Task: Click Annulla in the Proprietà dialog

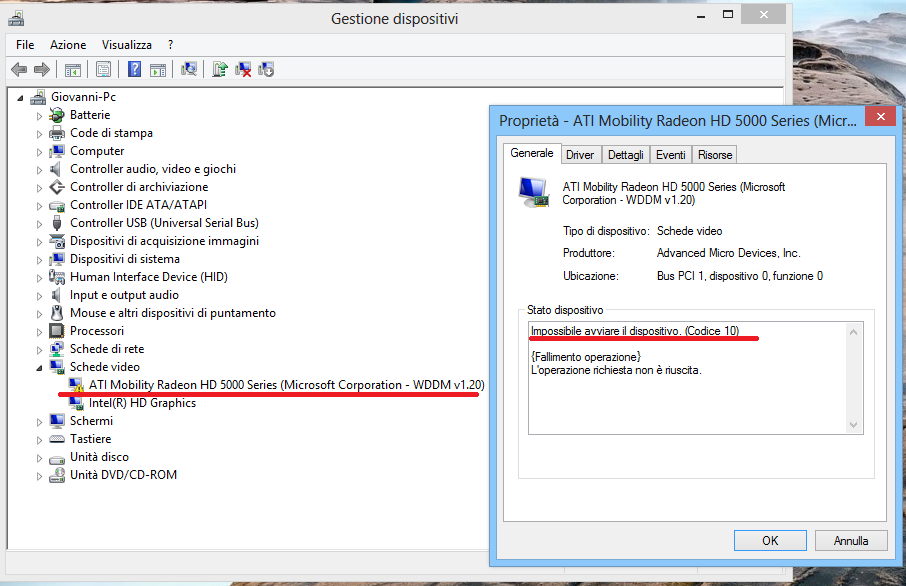Action: 851,540
